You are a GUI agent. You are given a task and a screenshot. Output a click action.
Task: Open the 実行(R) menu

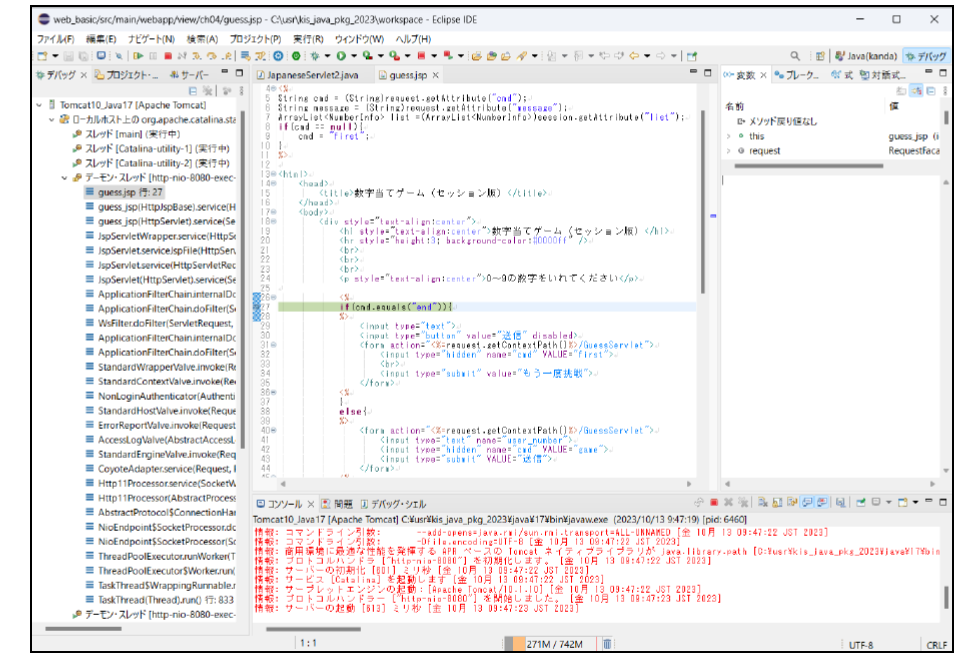click(308, 38)
